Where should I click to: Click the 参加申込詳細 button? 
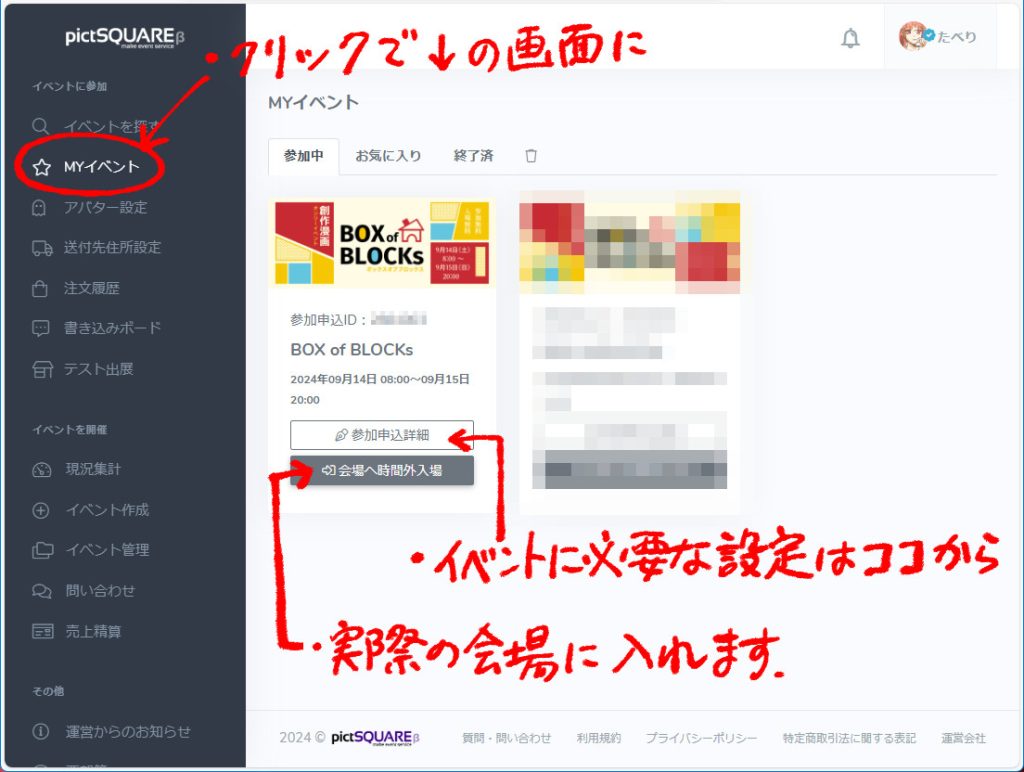coord(382,435)
